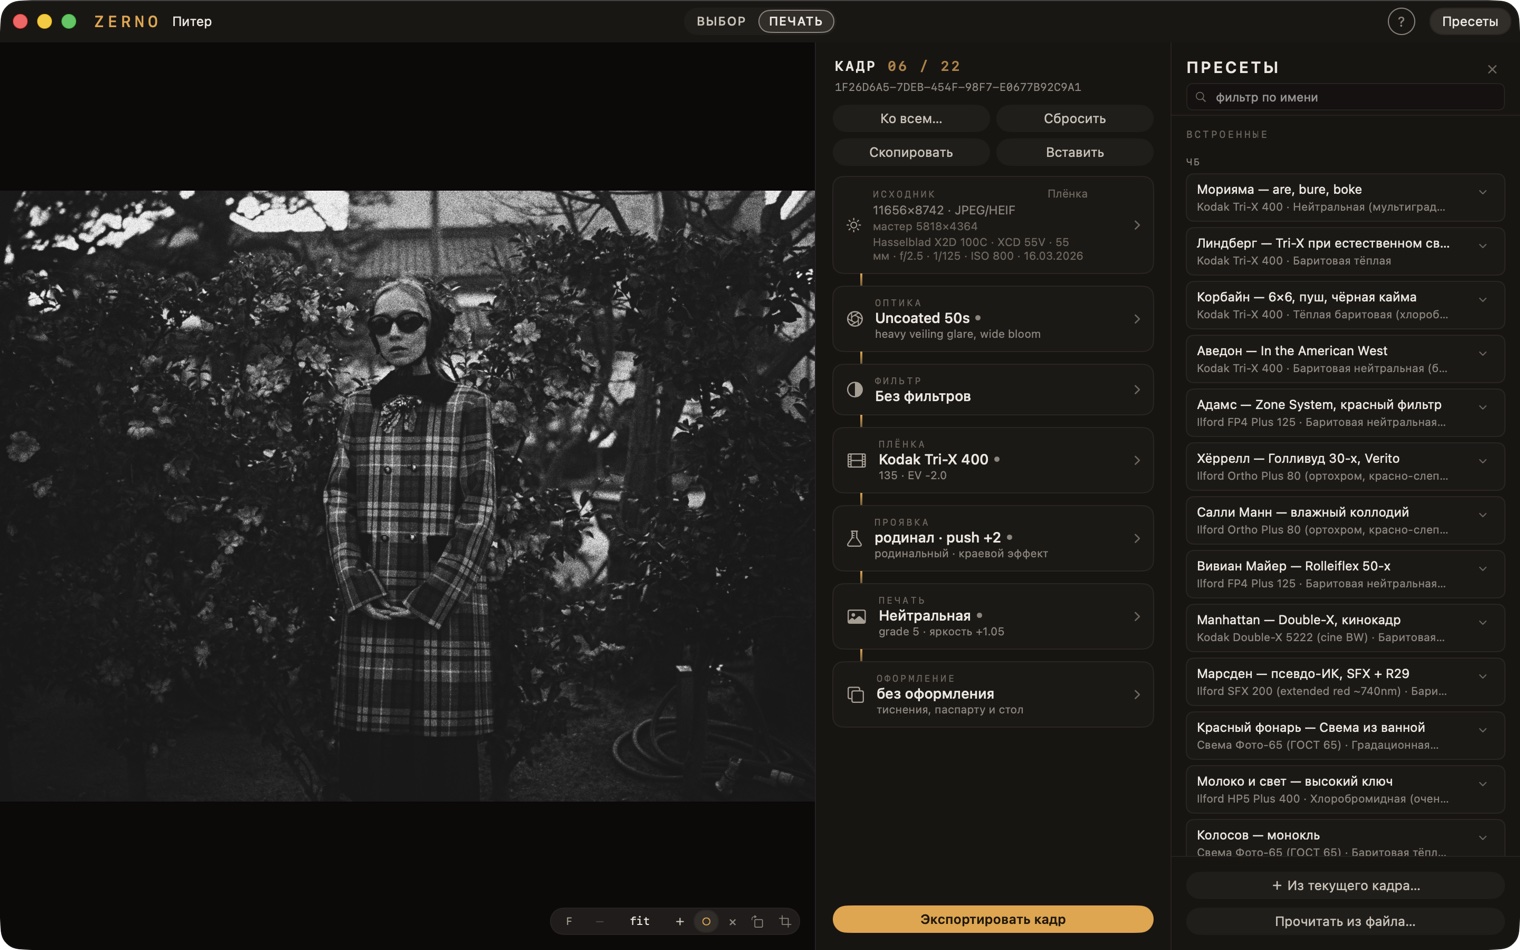Close the Пресеты panel
1520x950 pixels.
click(1492, 69)
